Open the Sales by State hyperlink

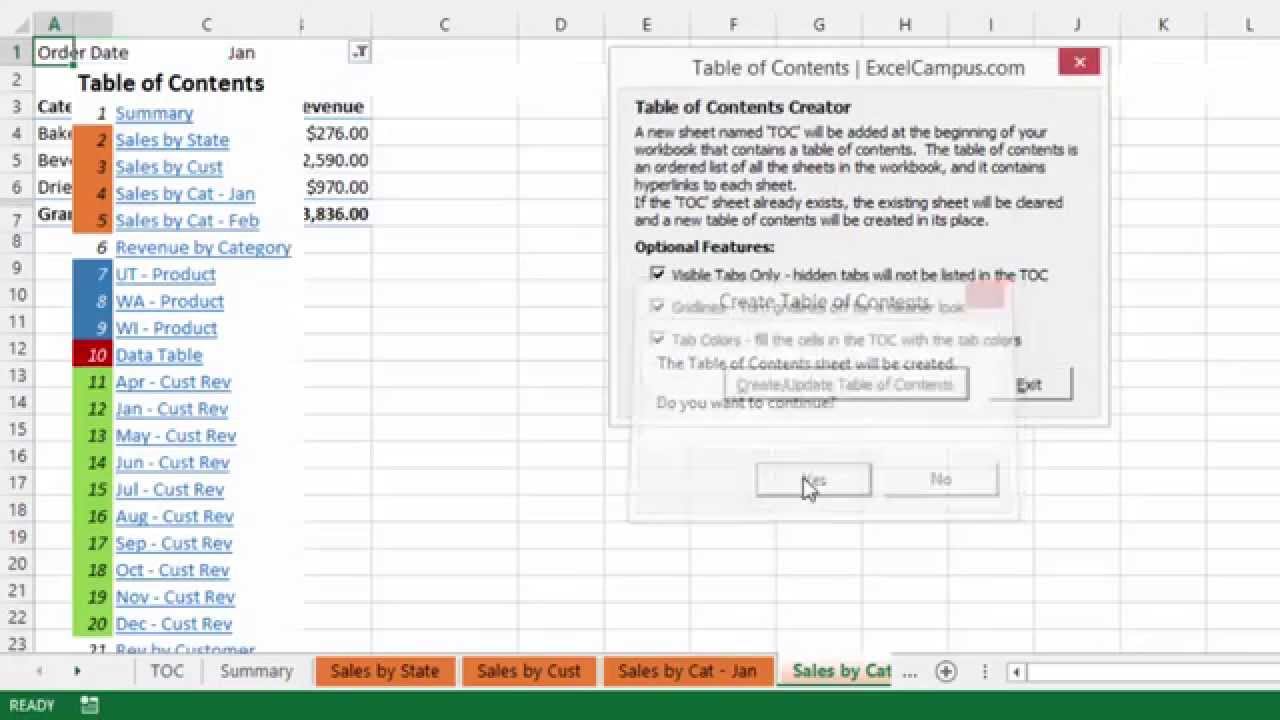click(172, 140)
